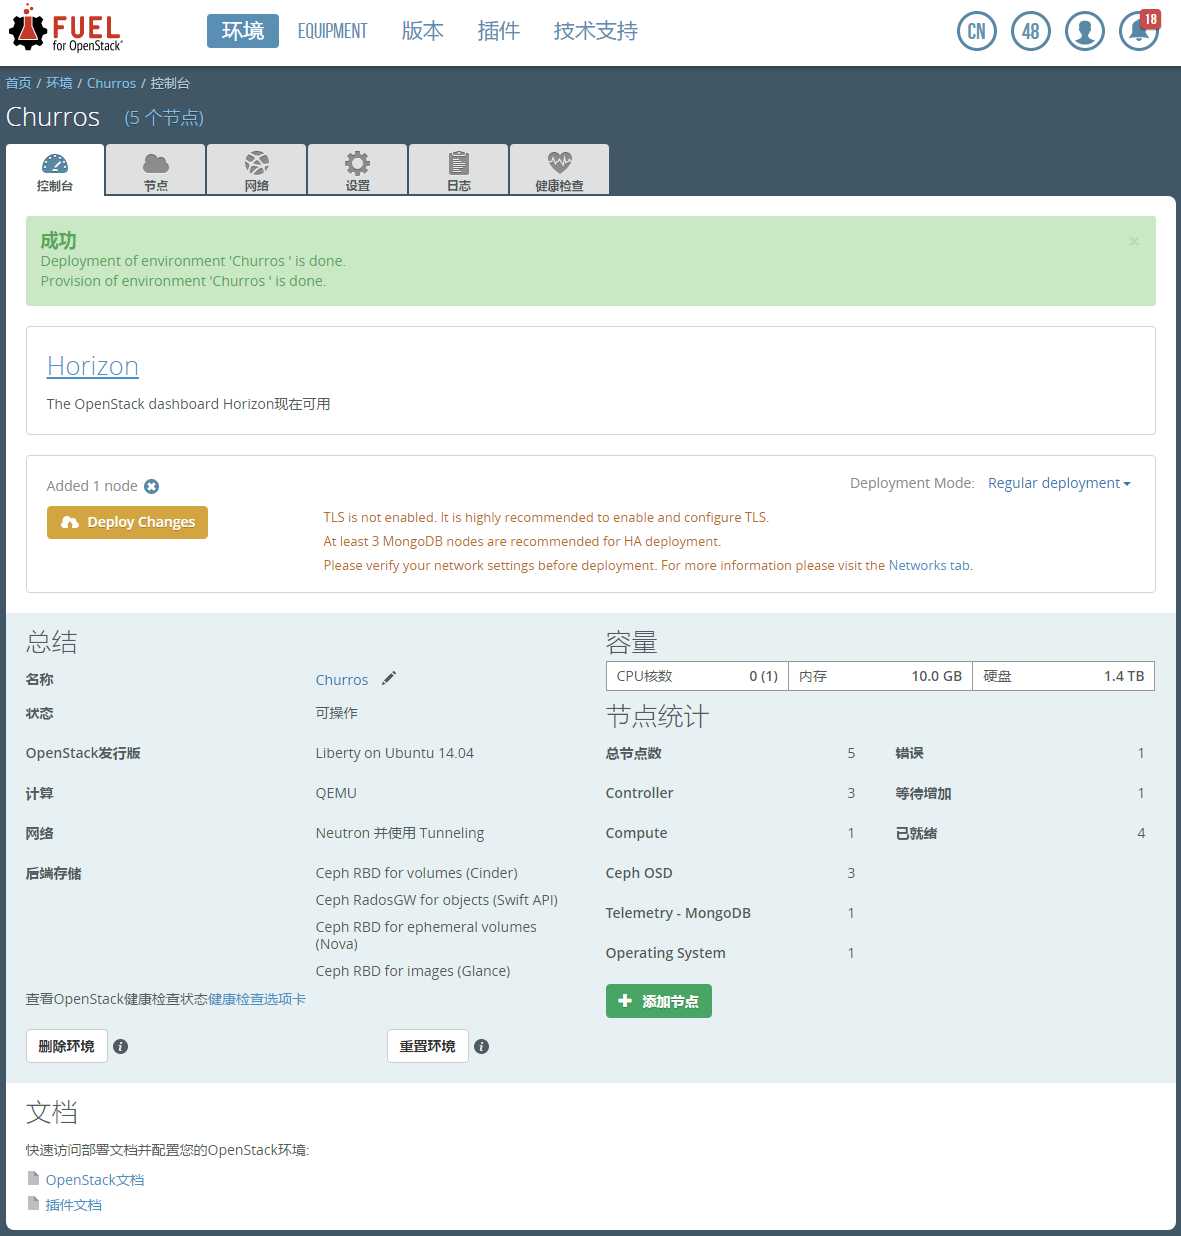Viewport: 1181px width, 1236px height.
Task: Select the 技术支持 top menu item
Action: coord(596,31)
